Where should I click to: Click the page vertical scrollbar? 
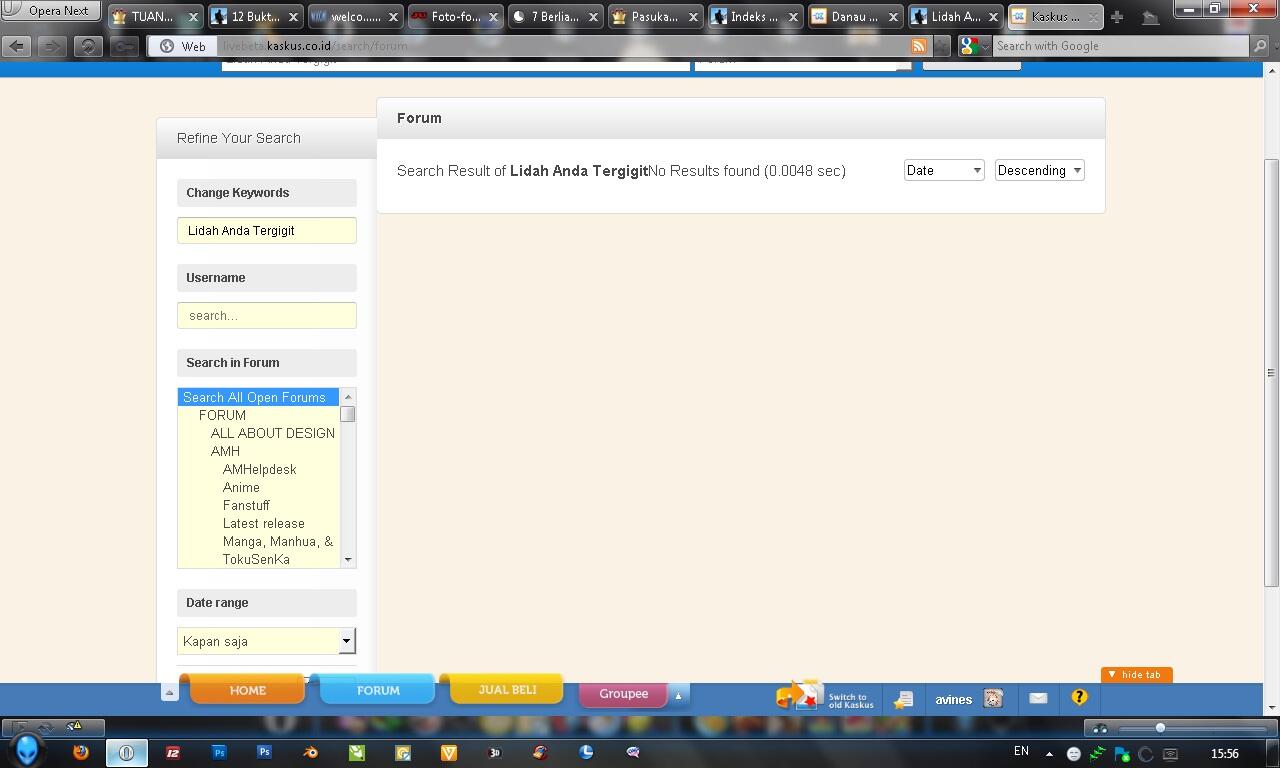click(1271, 372)
